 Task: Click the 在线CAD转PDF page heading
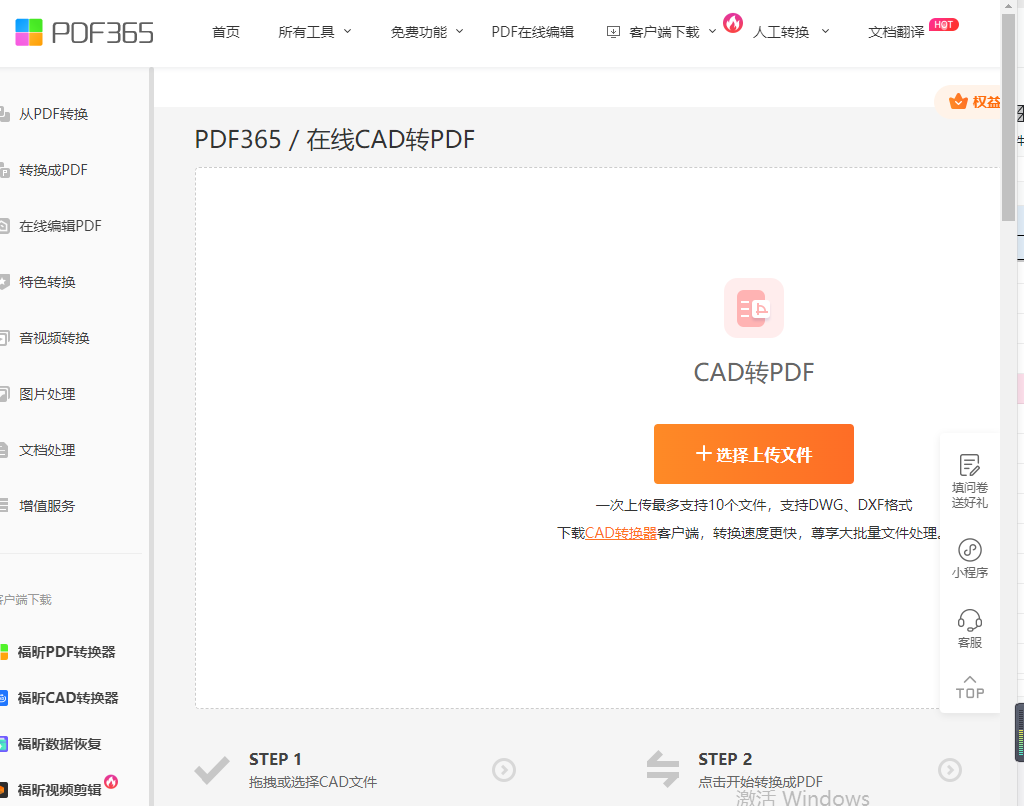391,139
